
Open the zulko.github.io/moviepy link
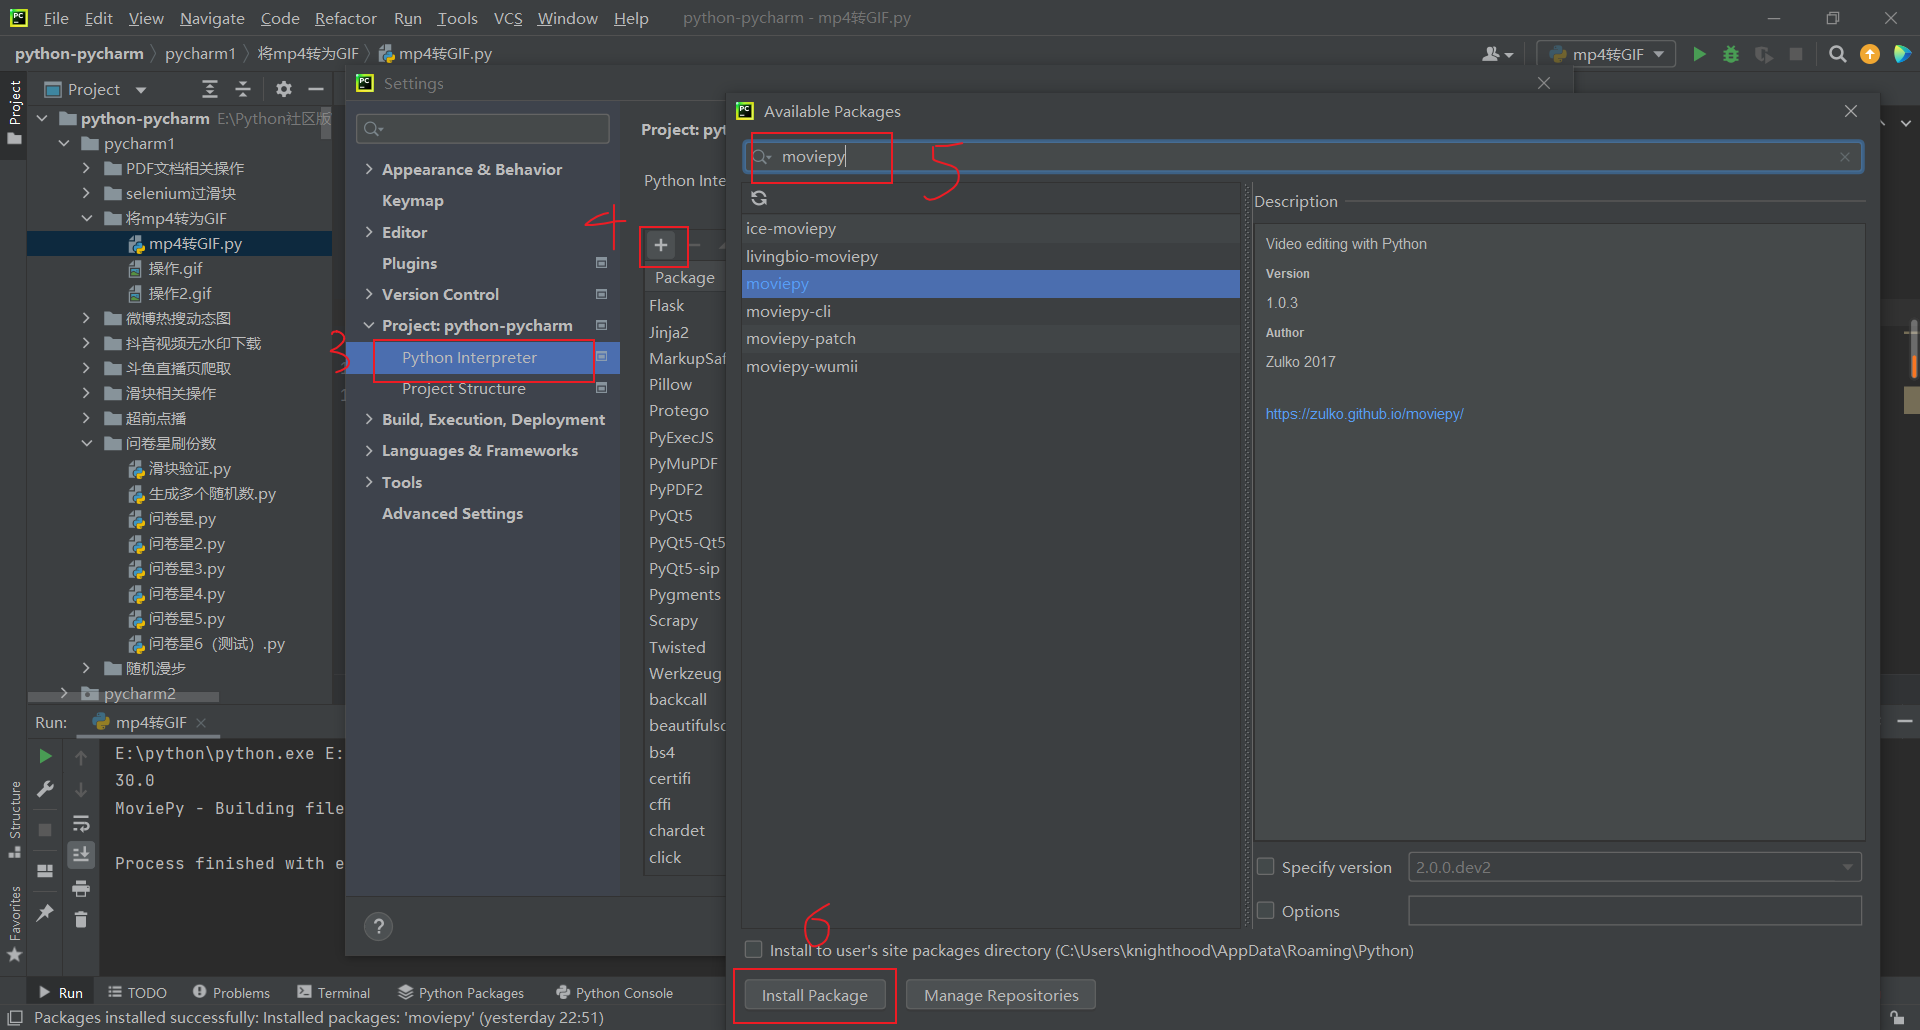pyautogui.click(x=1364, y=414)
